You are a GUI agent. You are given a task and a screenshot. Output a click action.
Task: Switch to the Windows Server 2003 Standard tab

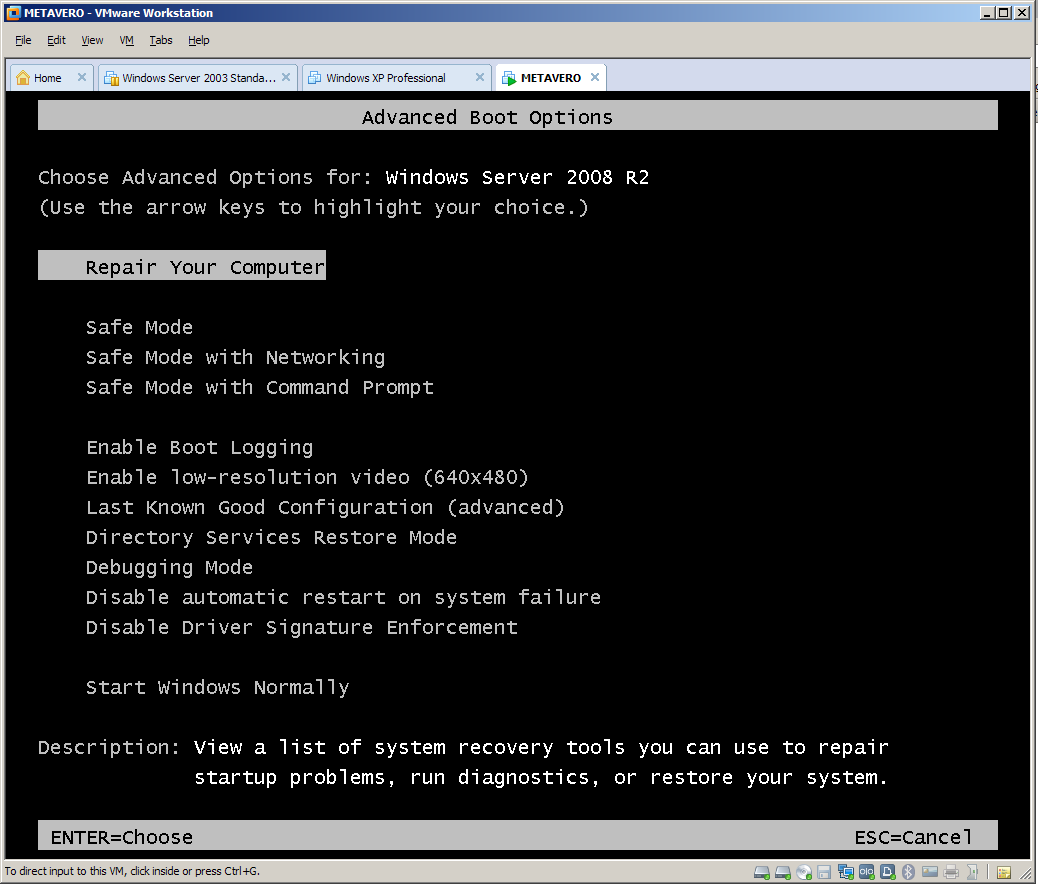tap(197, 77)
